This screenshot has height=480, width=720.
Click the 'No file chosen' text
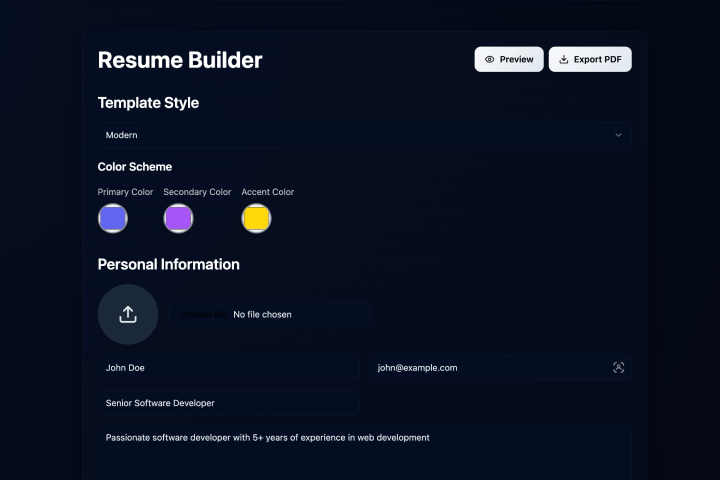coord(263,314)
